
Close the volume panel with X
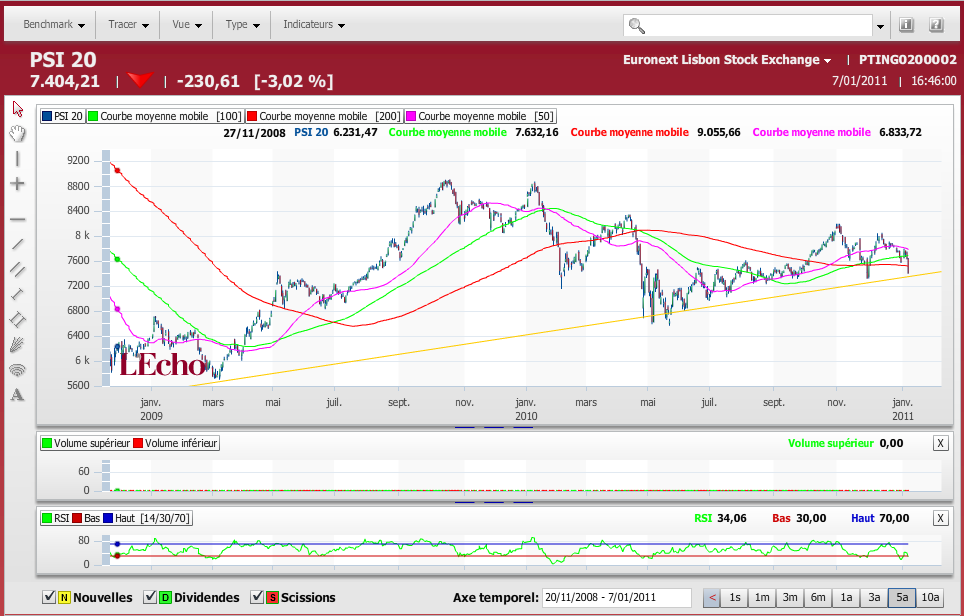940,443
